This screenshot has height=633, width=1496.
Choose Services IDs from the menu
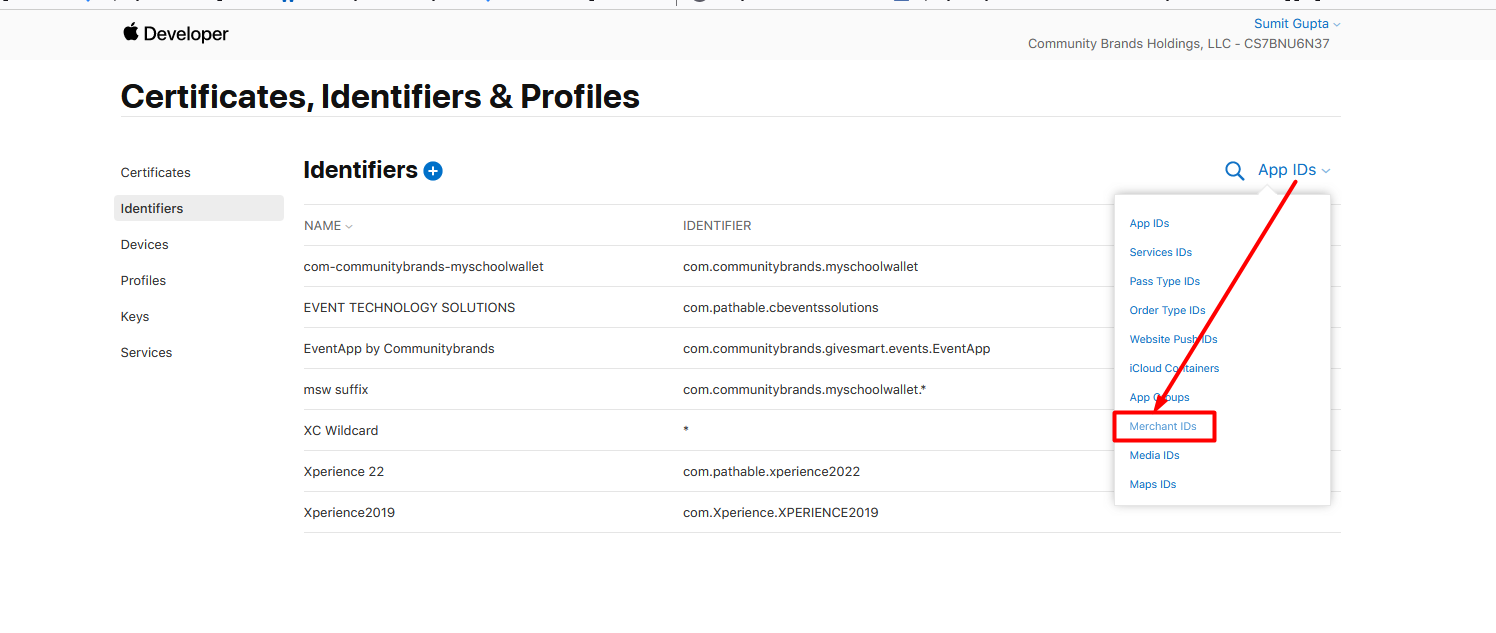coord(1160,253)
